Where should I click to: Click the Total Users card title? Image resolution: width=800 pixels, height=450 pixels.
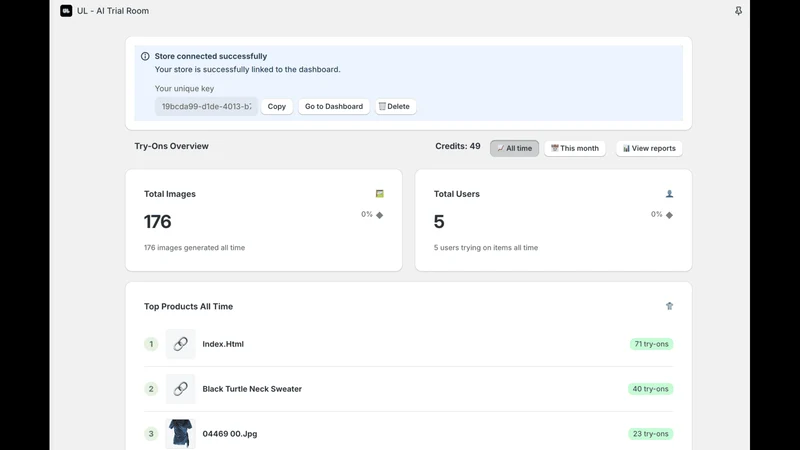pyautogui.click(x=457, y=194)
